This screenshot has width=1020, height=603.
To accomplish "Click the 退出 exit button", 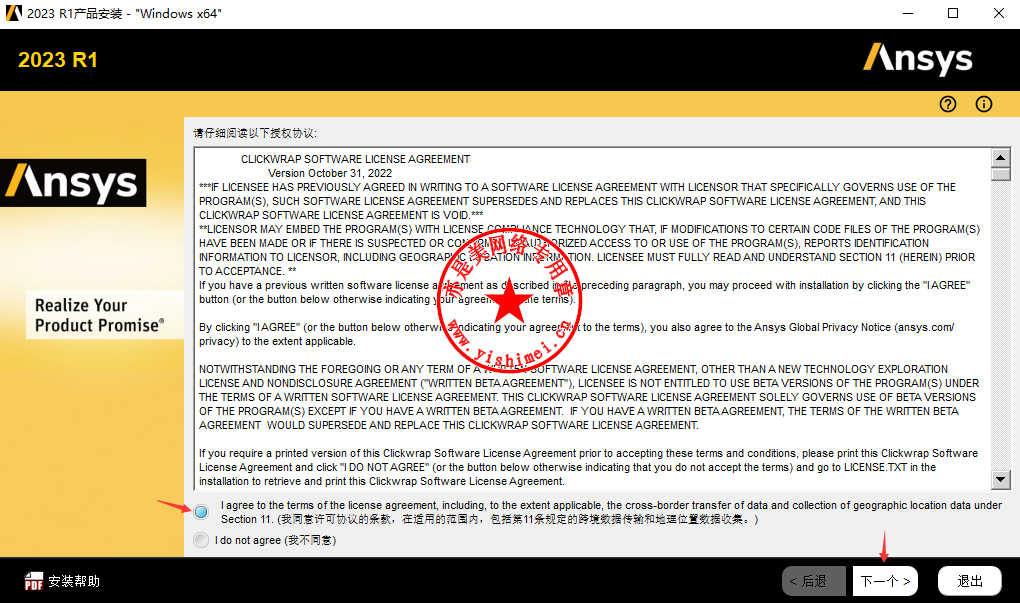I will (970, 581).
